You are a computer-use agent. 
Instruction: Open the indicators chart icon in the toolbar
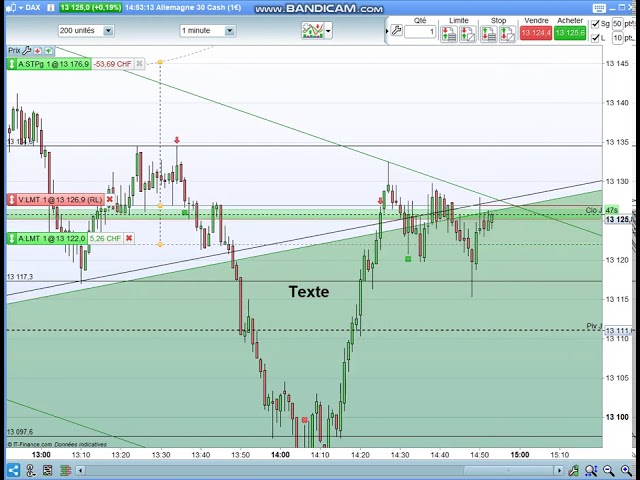313,31
